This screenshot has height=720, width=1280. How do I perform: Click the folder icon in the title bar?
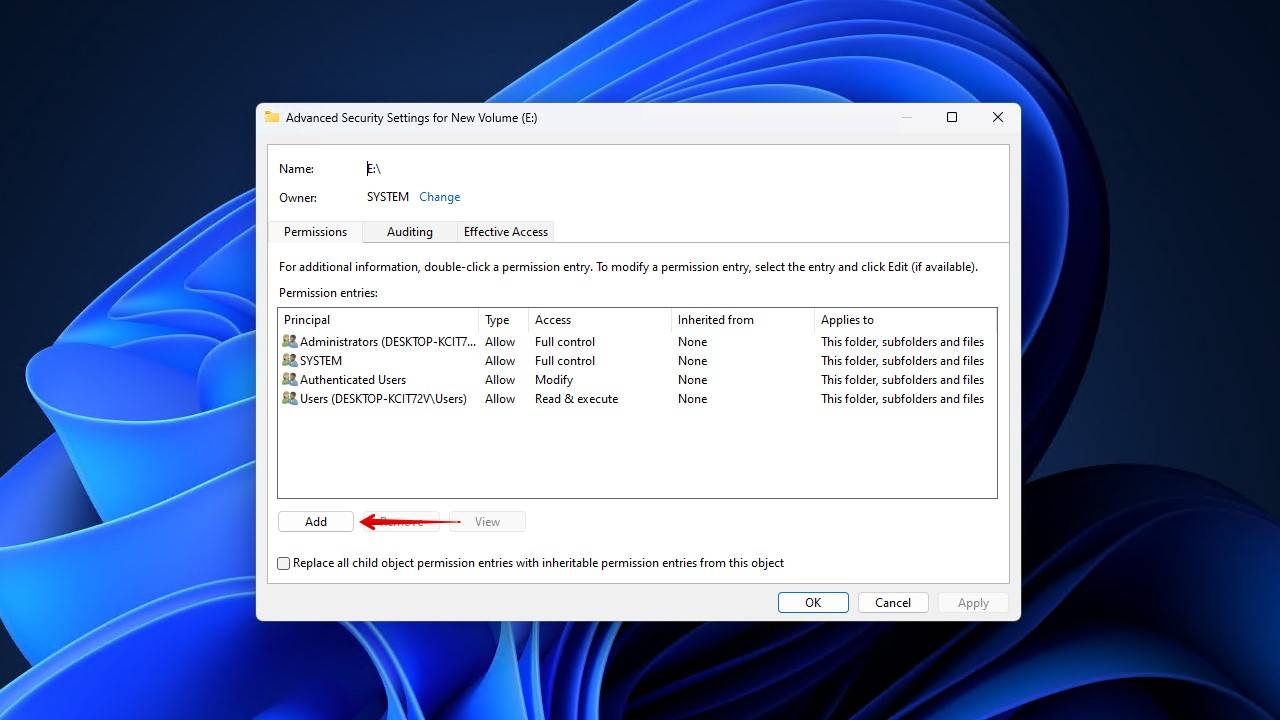coord(272,117)
